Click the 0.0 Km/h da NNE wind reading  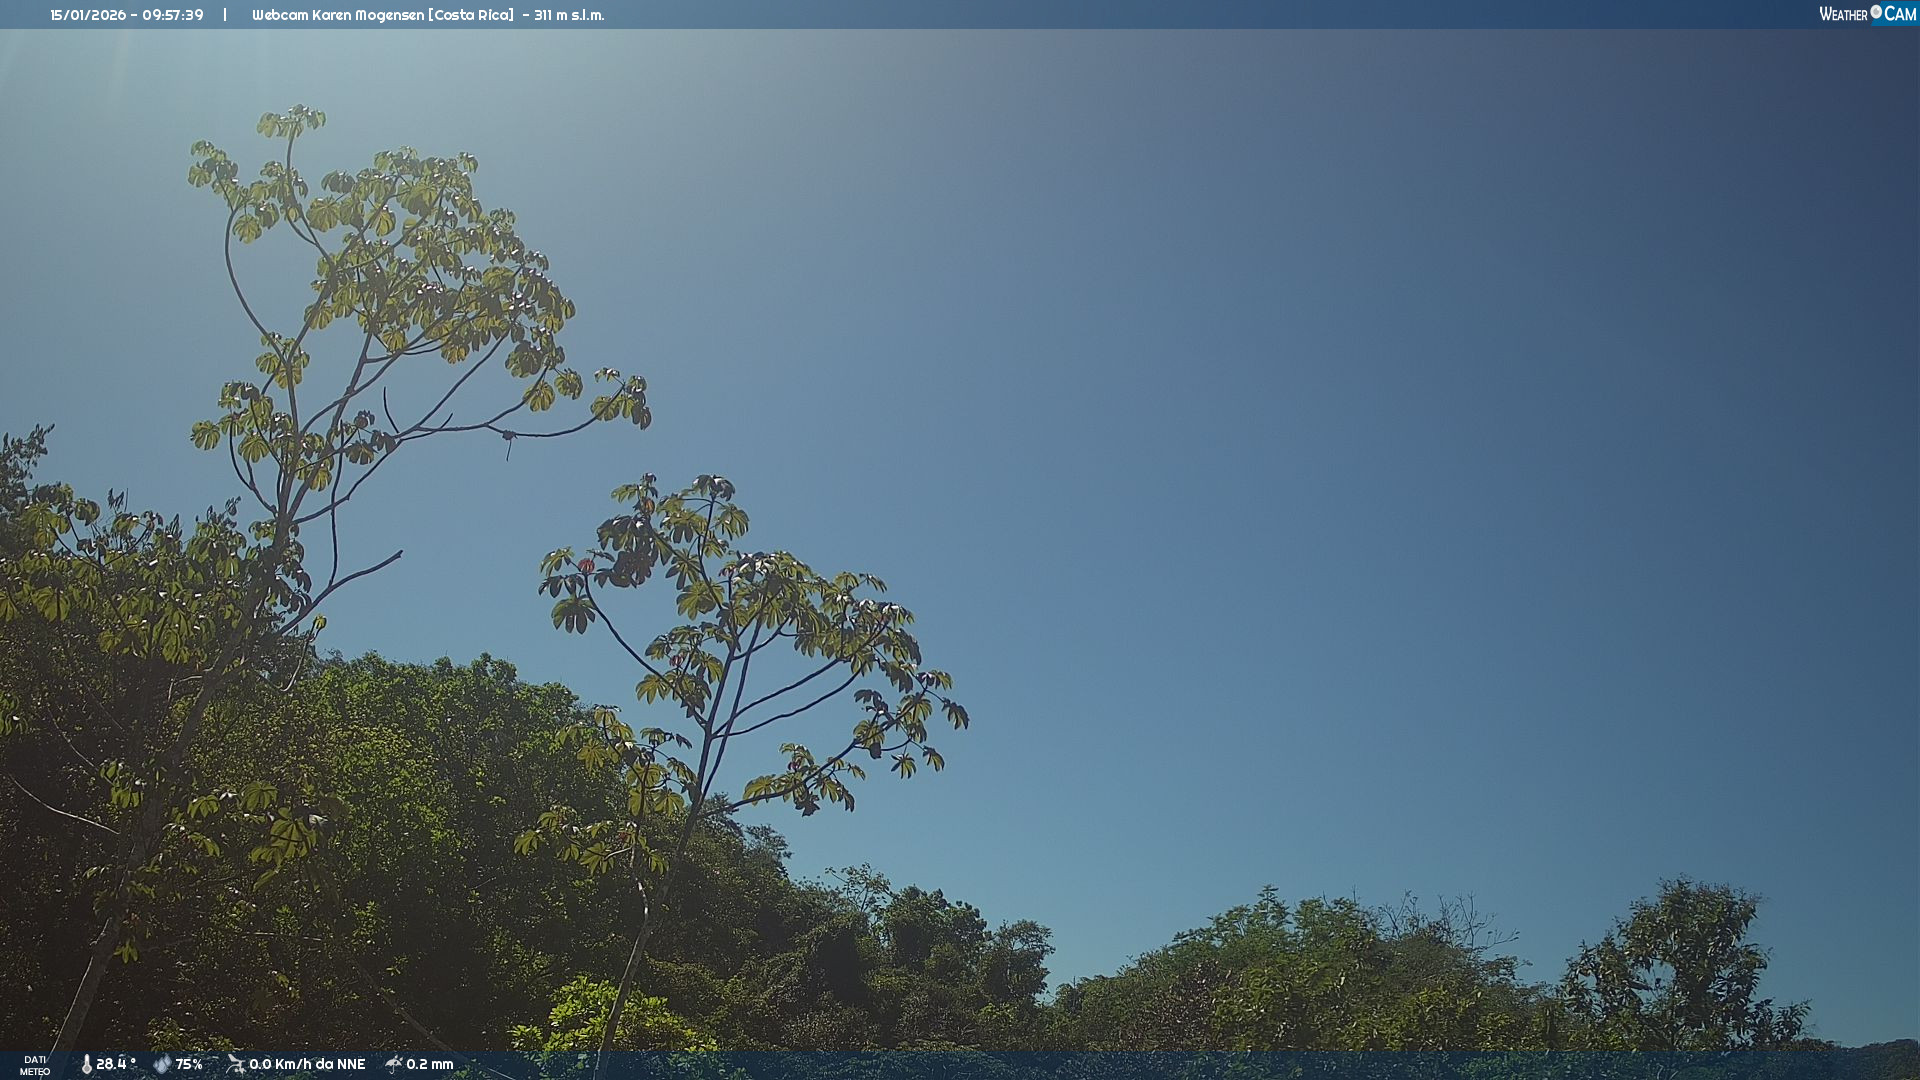pos(307,1064)
